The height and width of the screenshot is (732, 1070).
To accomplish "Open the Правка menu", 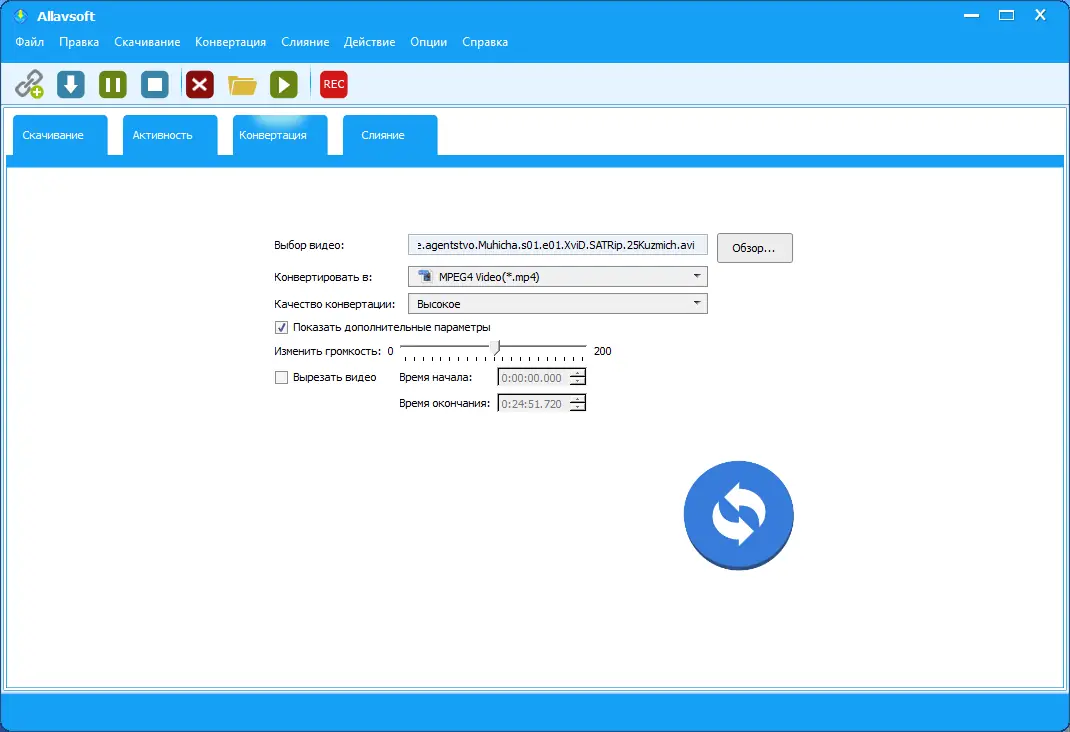I will pyautogui.click(x=78, y=42).
